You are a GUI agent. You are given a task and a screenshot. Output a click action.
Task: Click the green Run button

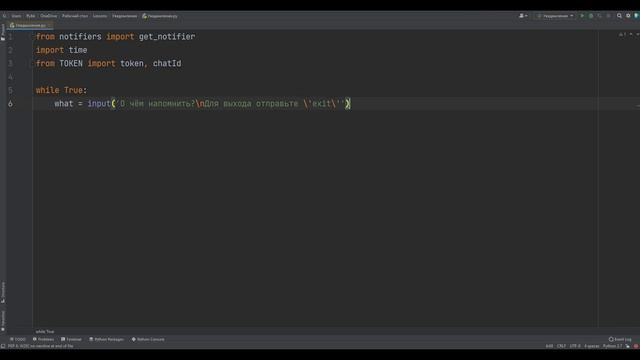(582, 16)
